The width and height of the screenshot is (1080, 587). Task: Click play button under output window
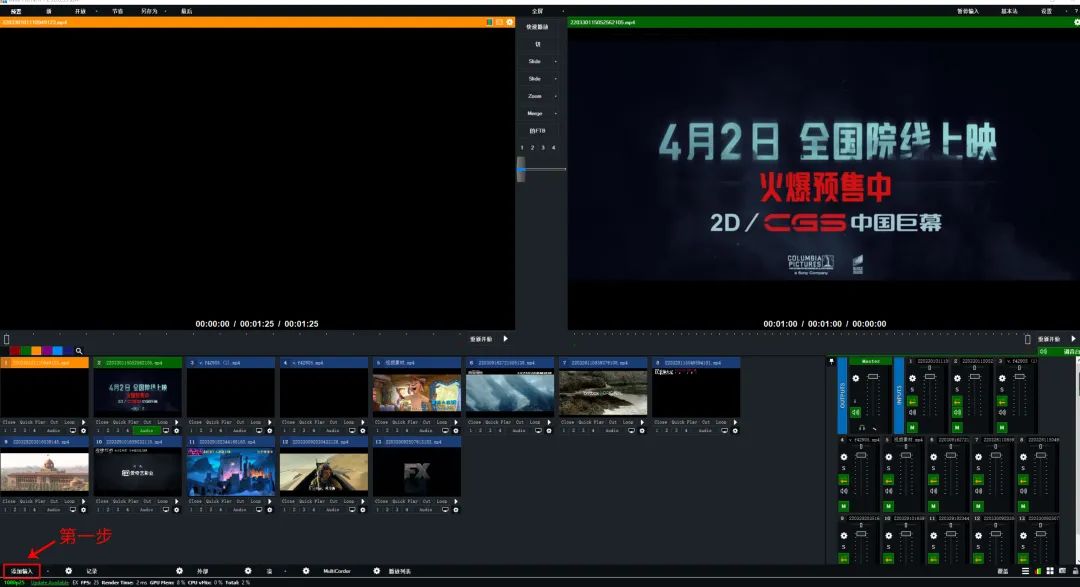[x=1073, y=339]
